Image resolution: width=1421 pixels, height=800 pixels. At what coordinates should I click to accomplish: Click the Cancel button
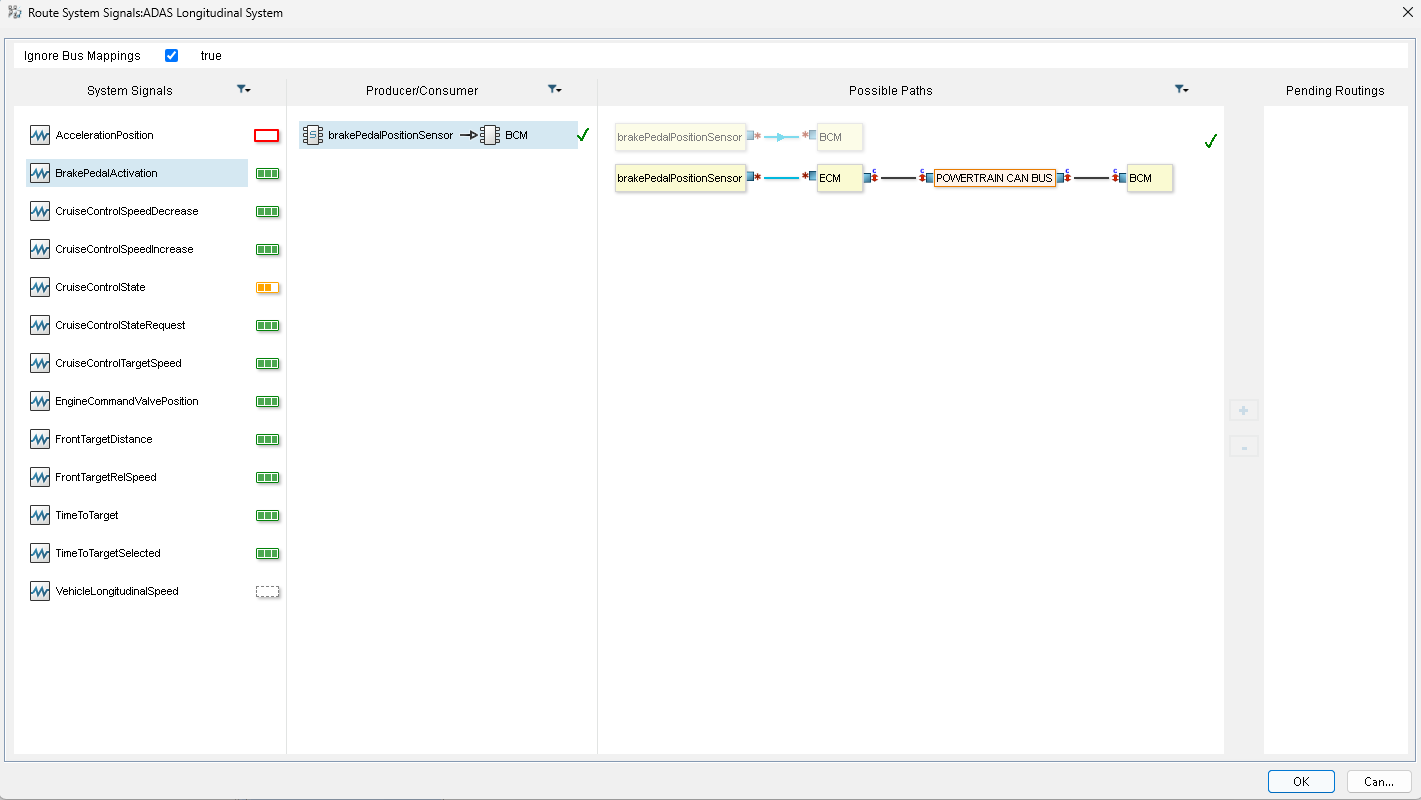[1378, 782]
